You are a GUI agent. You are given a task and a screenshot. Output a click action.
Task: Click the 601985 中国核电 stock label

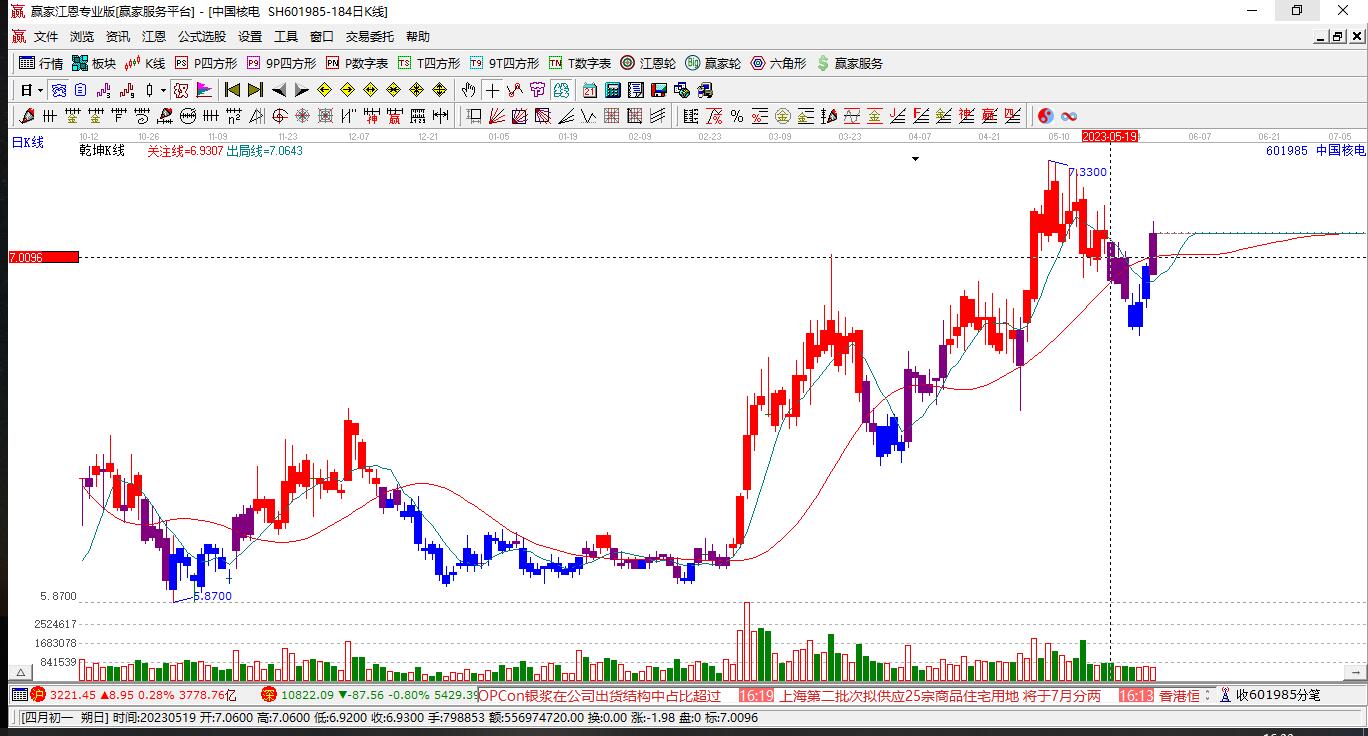pos(1315,151)
